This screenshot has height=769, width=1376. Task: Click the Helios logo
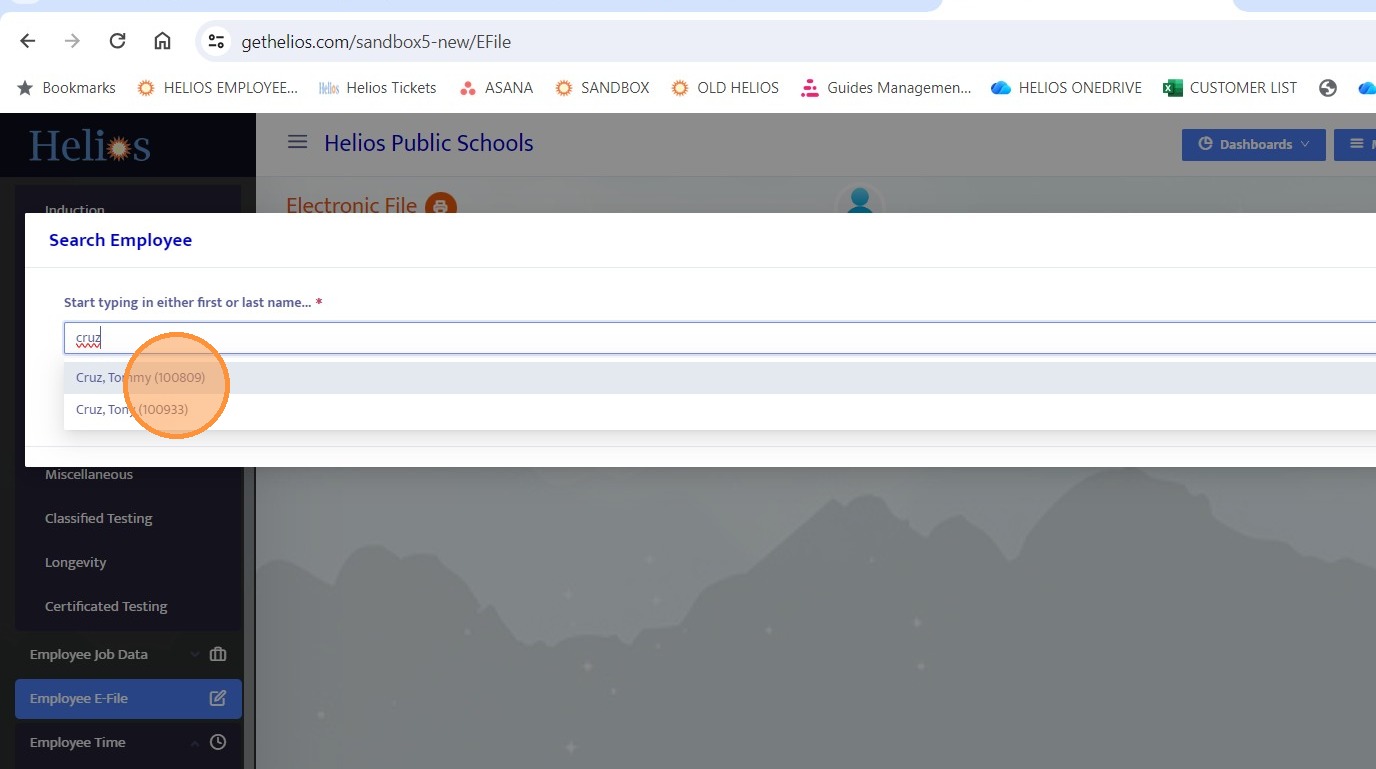tap(90, 146)
